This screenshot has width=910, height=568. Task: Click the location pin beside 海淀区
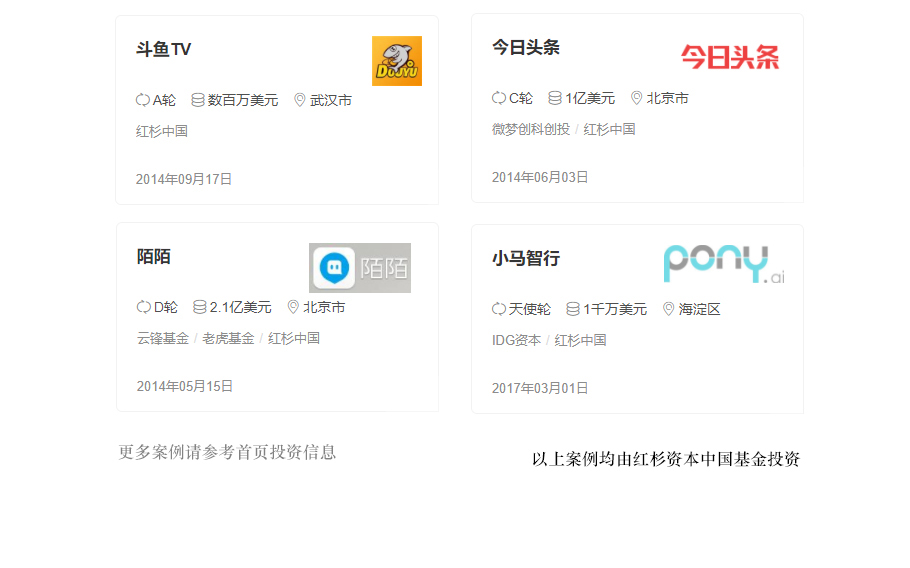point(669,309)
